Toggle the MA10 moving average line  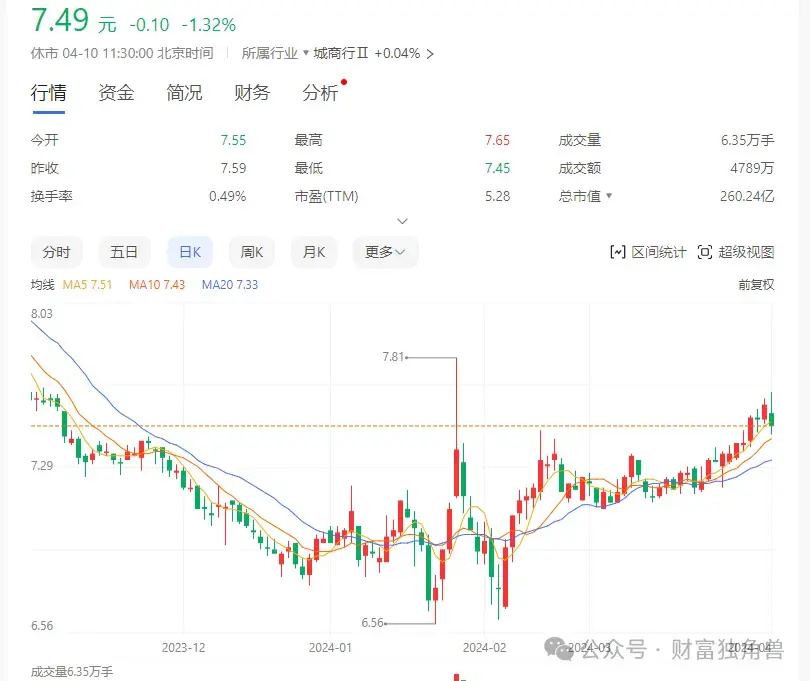156,284
